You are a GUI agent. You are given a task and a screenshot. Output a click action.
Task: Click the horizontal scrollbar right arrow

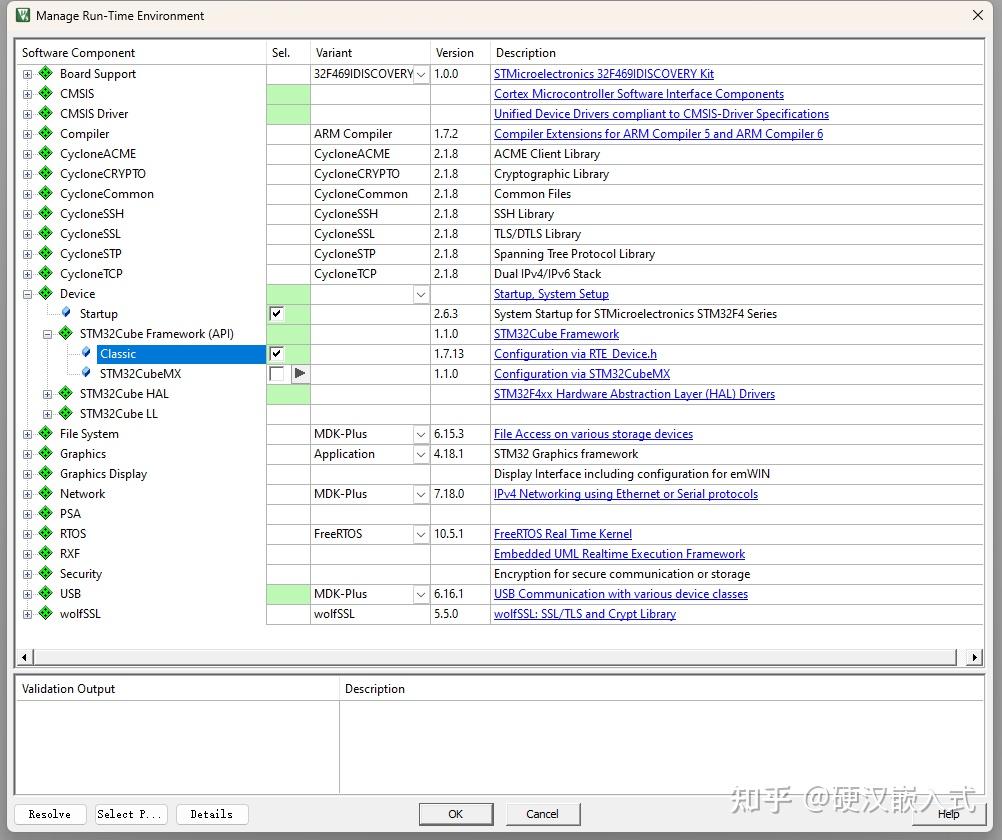coord(975,657)
